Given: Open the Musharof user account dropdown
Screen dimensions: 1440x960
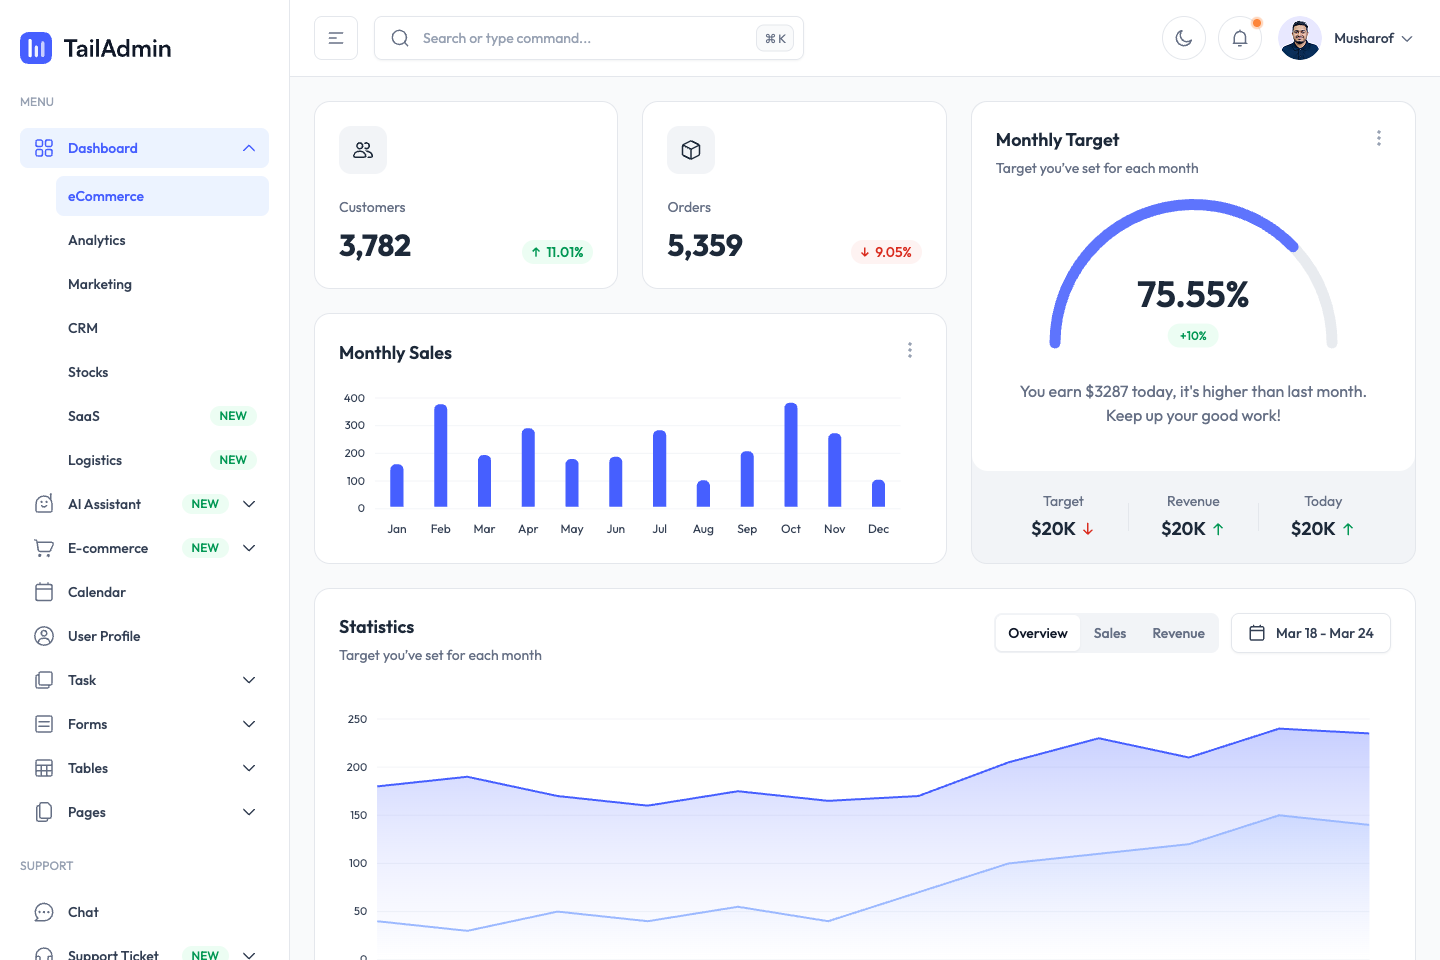Looking at the screenshot, I should [x=1373, y=38].
